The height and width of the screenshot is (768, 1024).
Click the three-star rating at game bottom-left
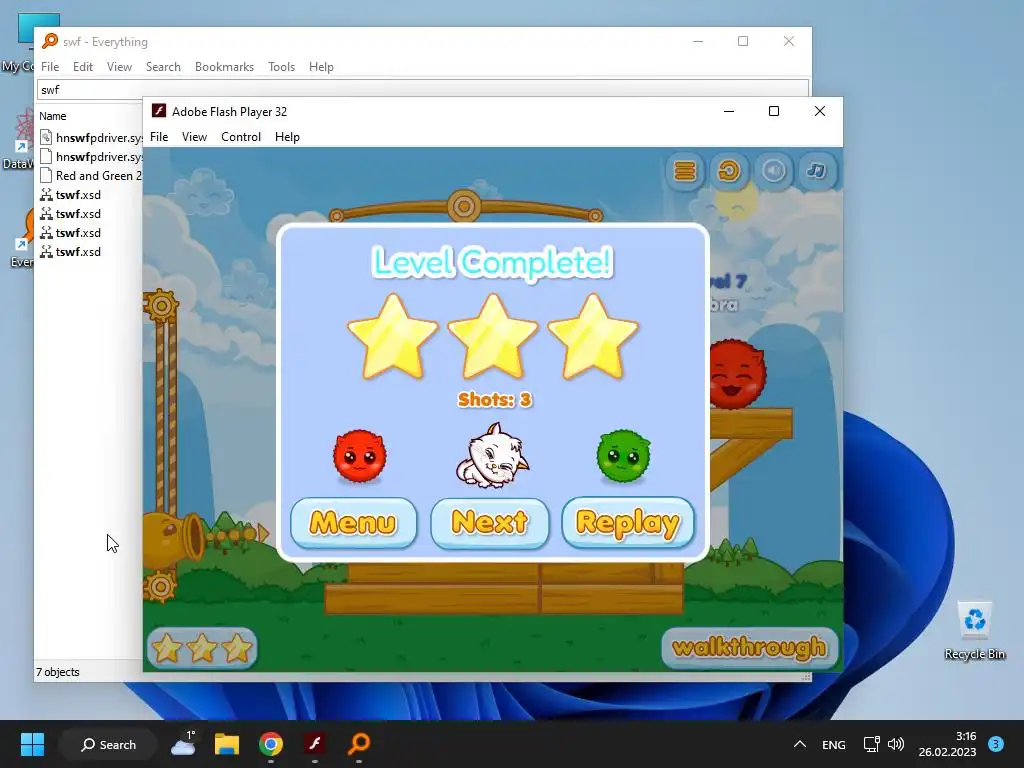click(202, 648)
